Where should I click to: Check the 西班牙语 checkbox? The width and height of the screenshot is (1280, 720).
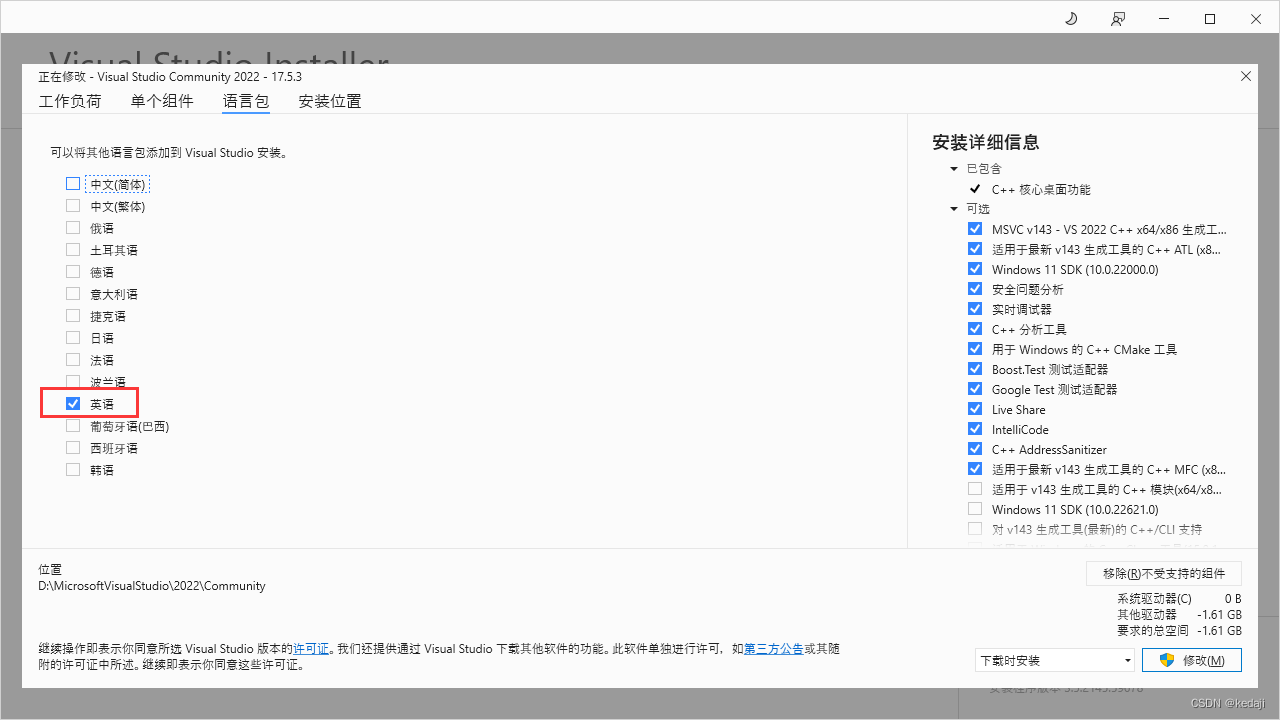73,448
